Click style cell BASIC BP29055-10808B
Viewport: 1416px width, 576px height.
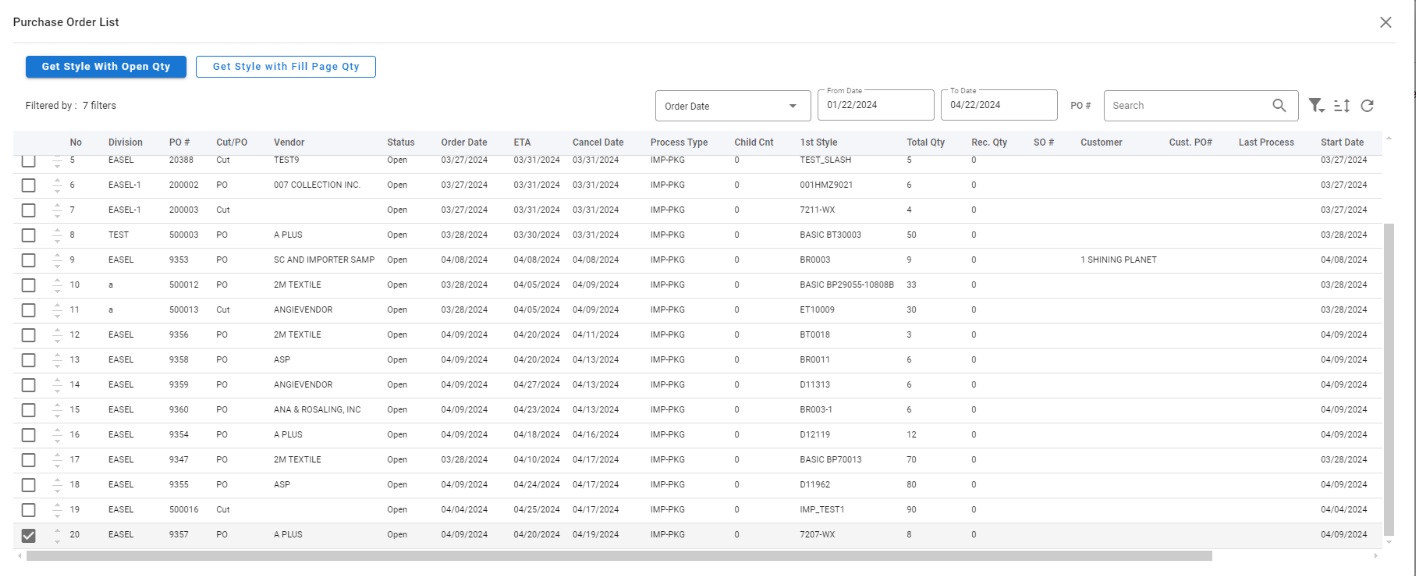point(846,285)
